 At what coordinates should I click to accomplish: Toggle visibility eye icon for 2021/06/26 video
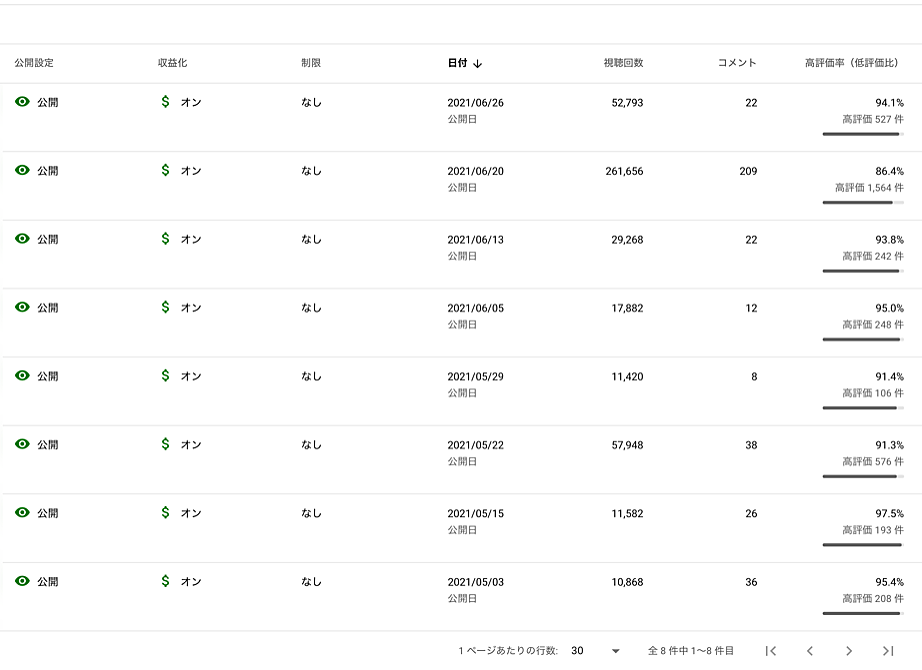(x=22, y=101)
